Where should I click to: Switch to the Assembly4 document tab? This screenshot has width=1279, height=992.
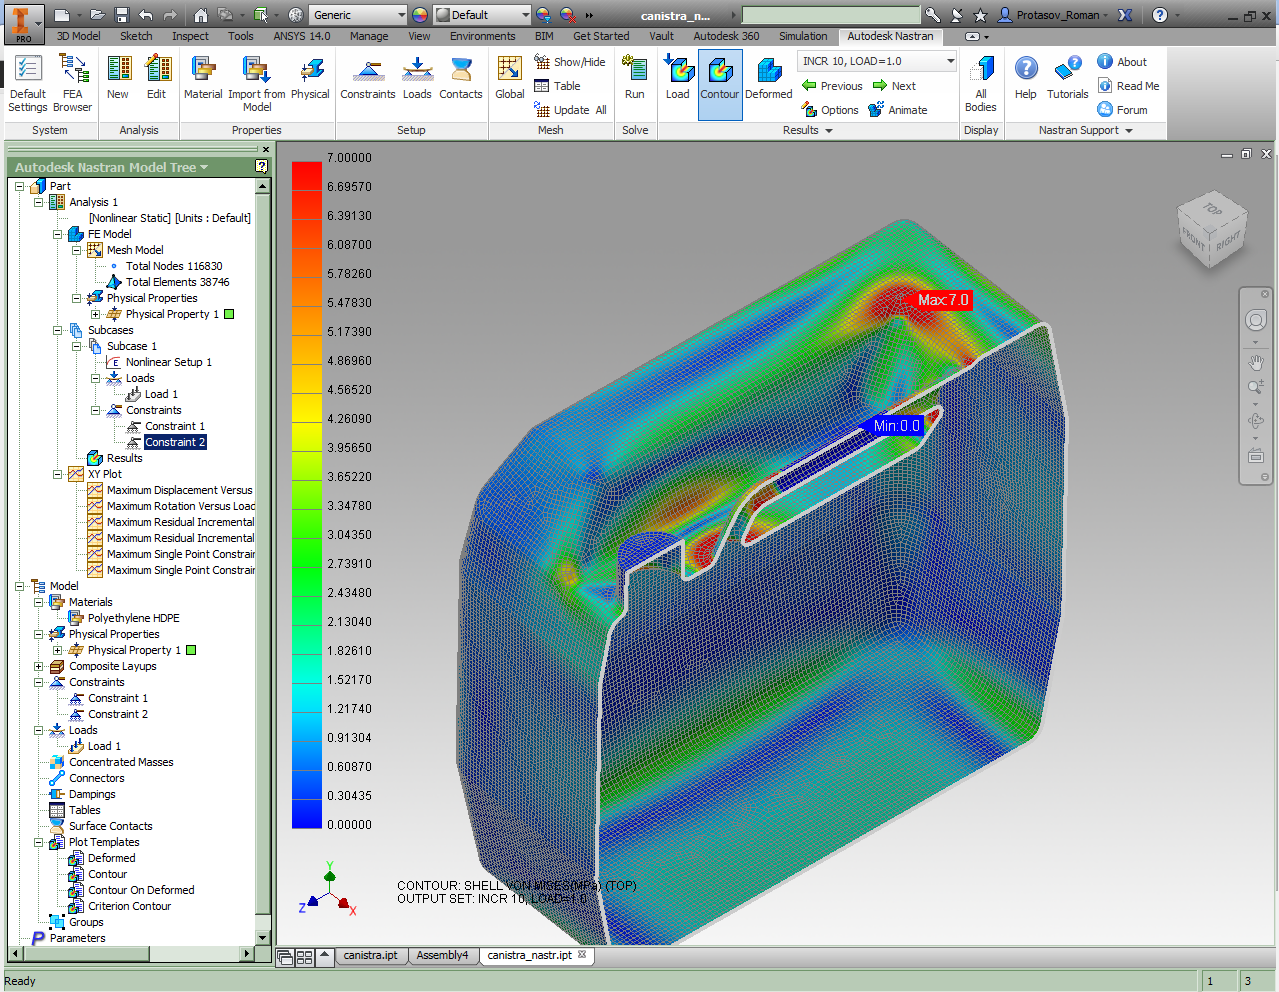[442, 956]
